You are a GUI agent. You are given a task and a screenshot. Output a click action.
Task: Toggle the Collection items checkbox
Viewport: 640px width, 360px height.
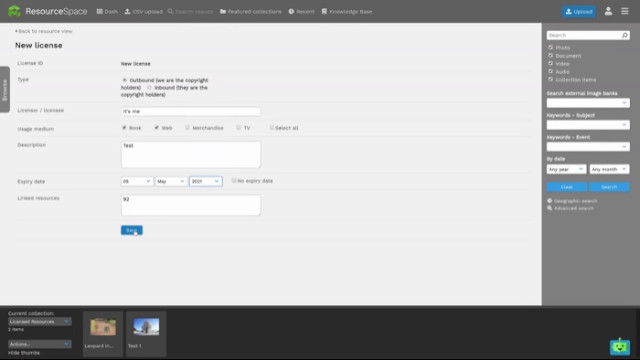(550, 79)
